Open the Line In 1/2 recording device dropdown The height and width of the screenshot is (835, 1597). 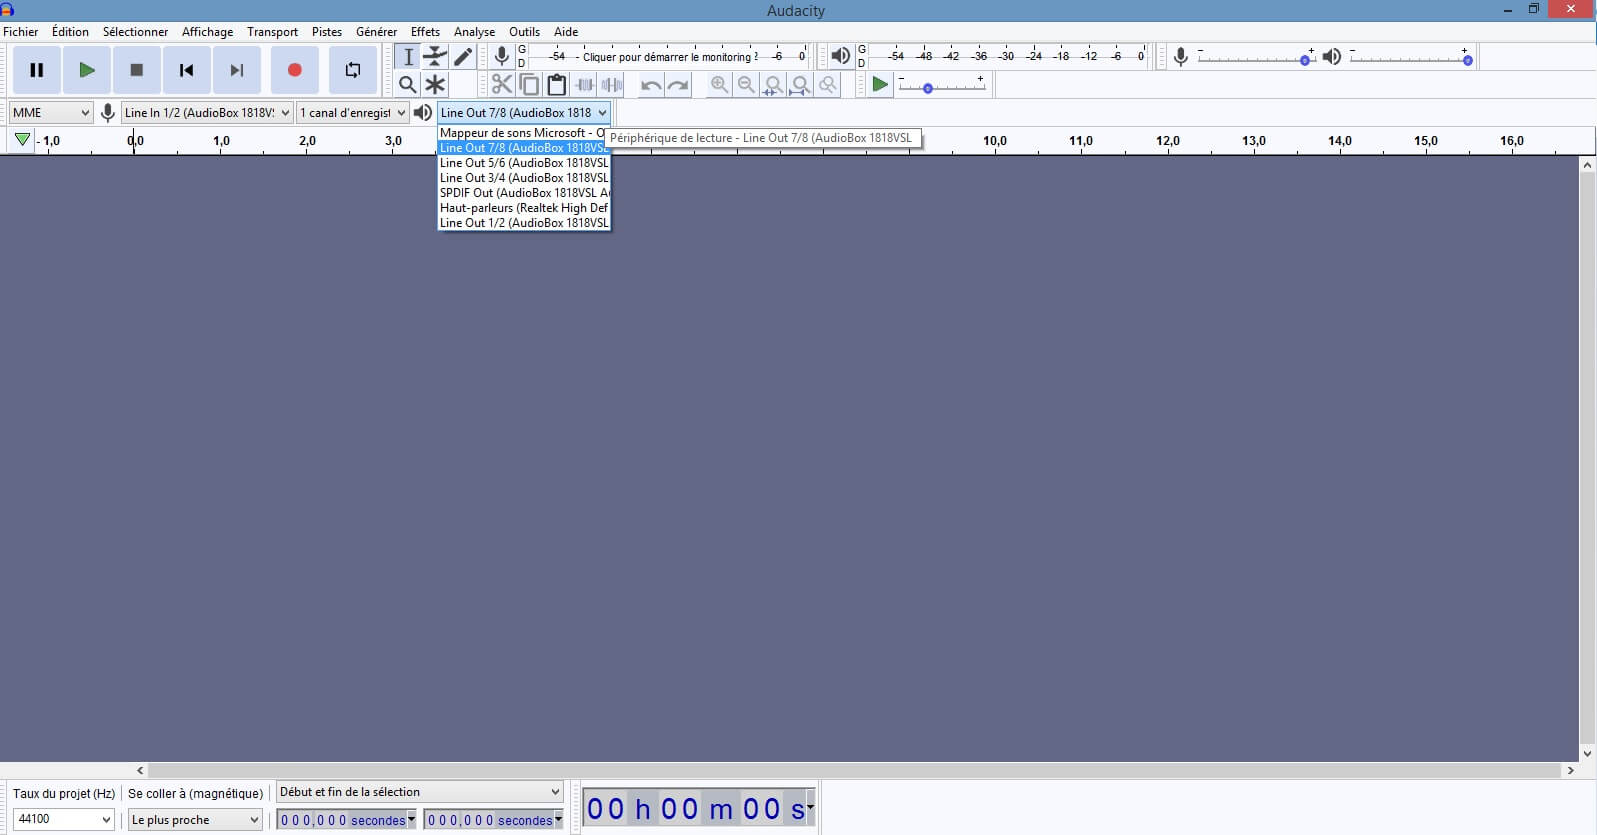(x=207, y=113)
